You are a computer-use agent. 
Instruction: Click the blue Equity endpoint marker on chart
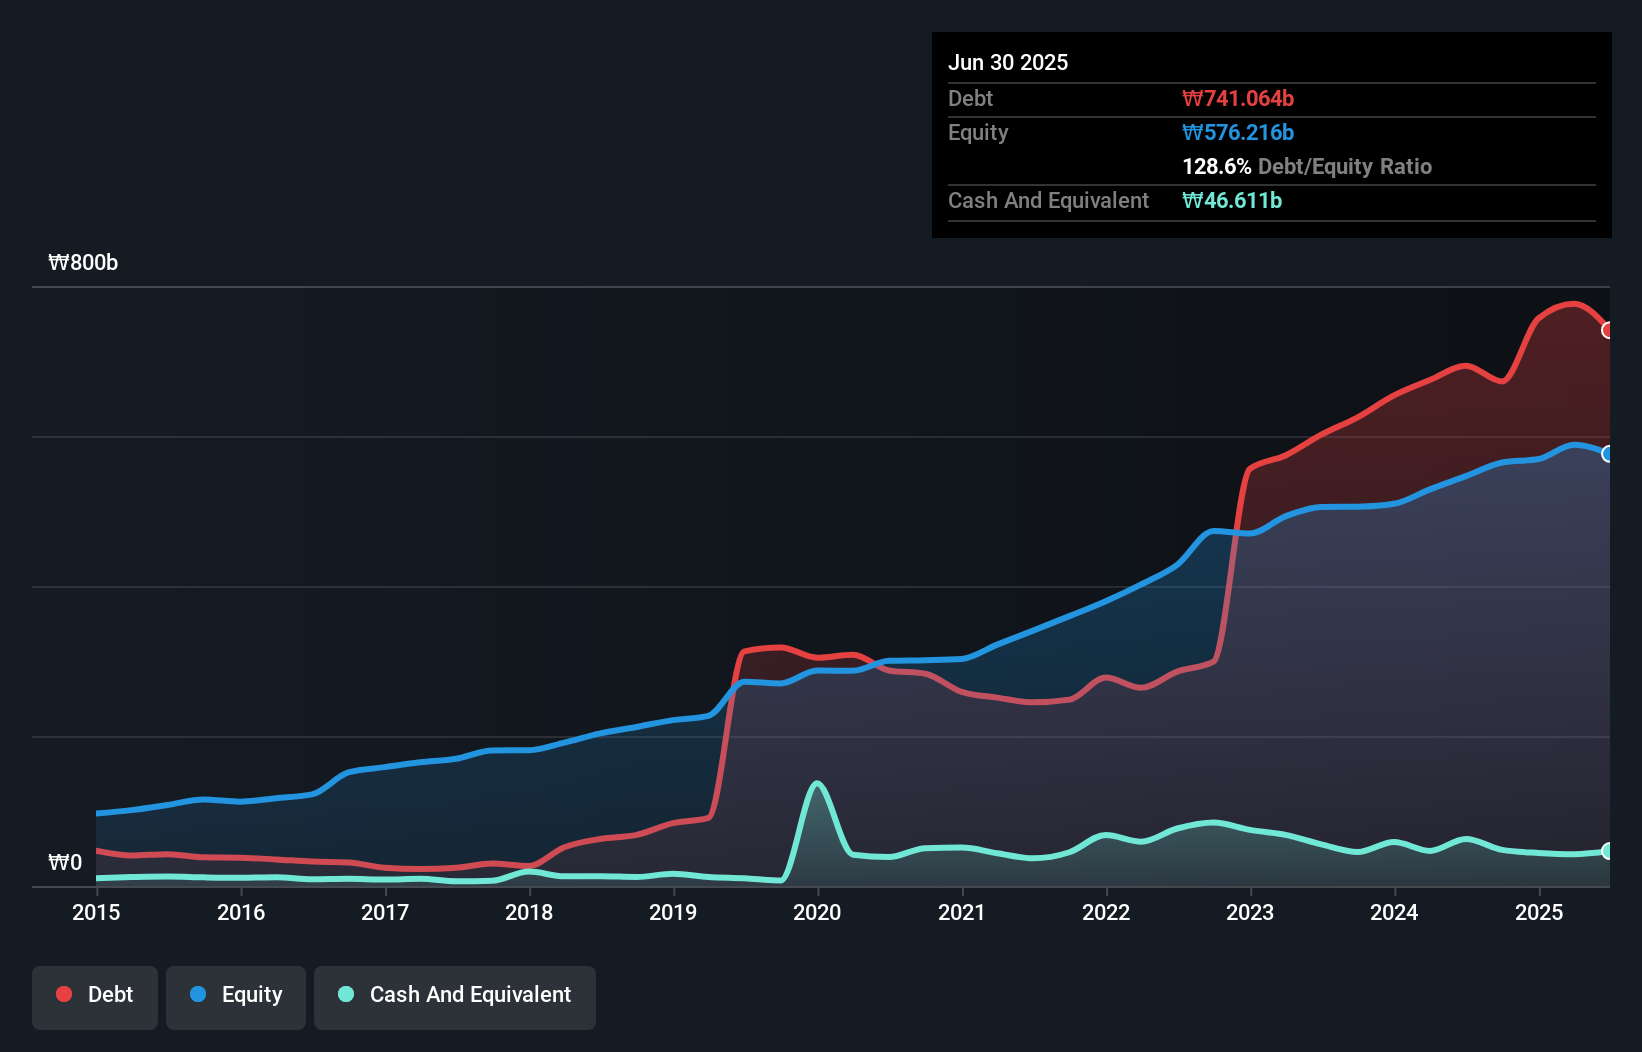click(x=1608, y=455)
